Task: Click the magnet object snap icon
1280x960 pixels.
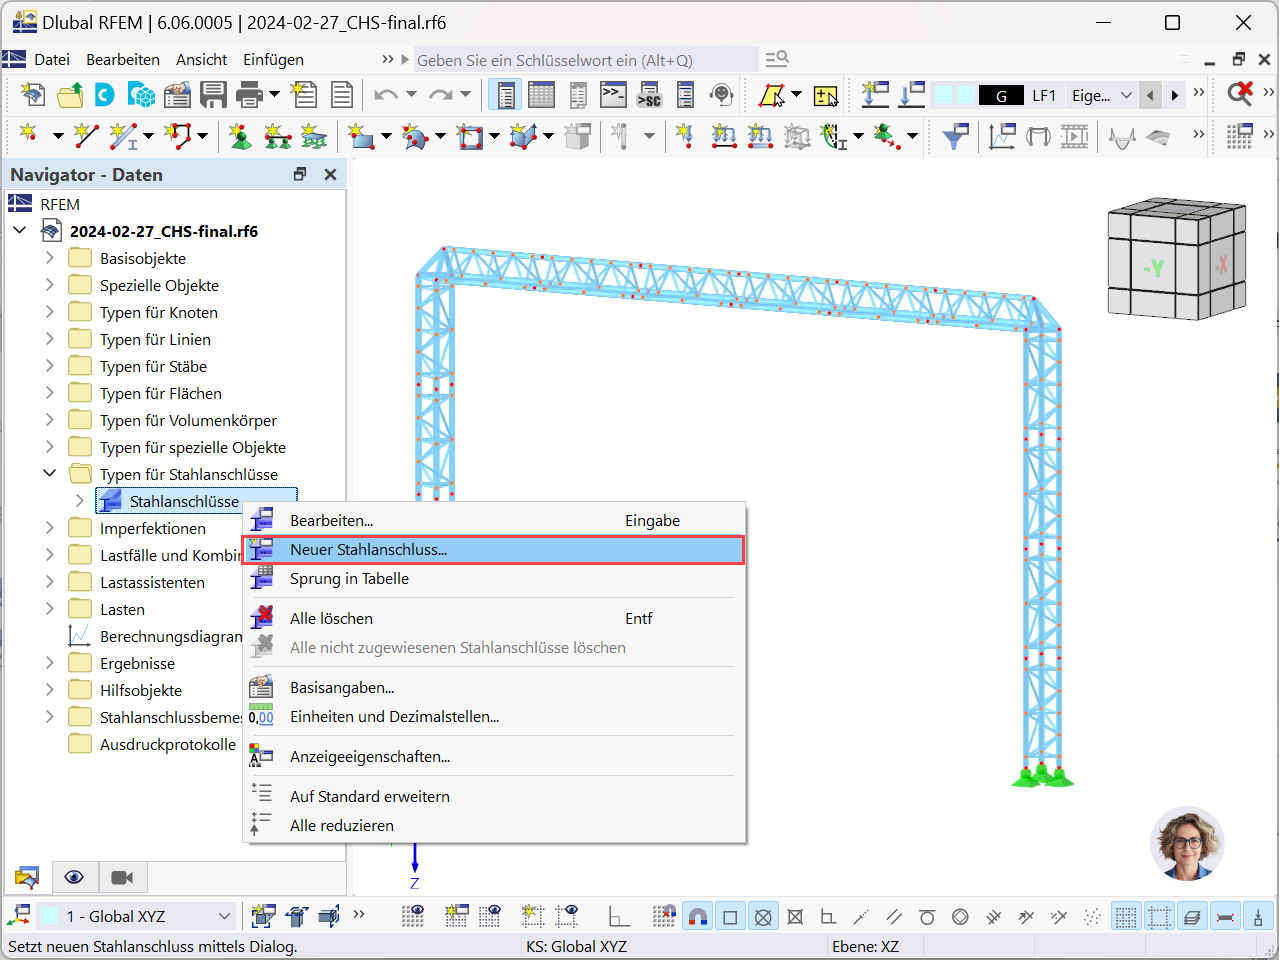Action: [698, 916]
